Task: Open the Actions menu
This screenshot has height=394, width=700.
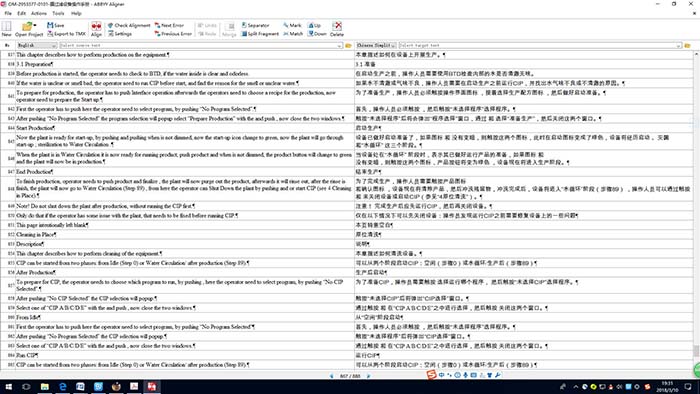Action: pos(39,13)
